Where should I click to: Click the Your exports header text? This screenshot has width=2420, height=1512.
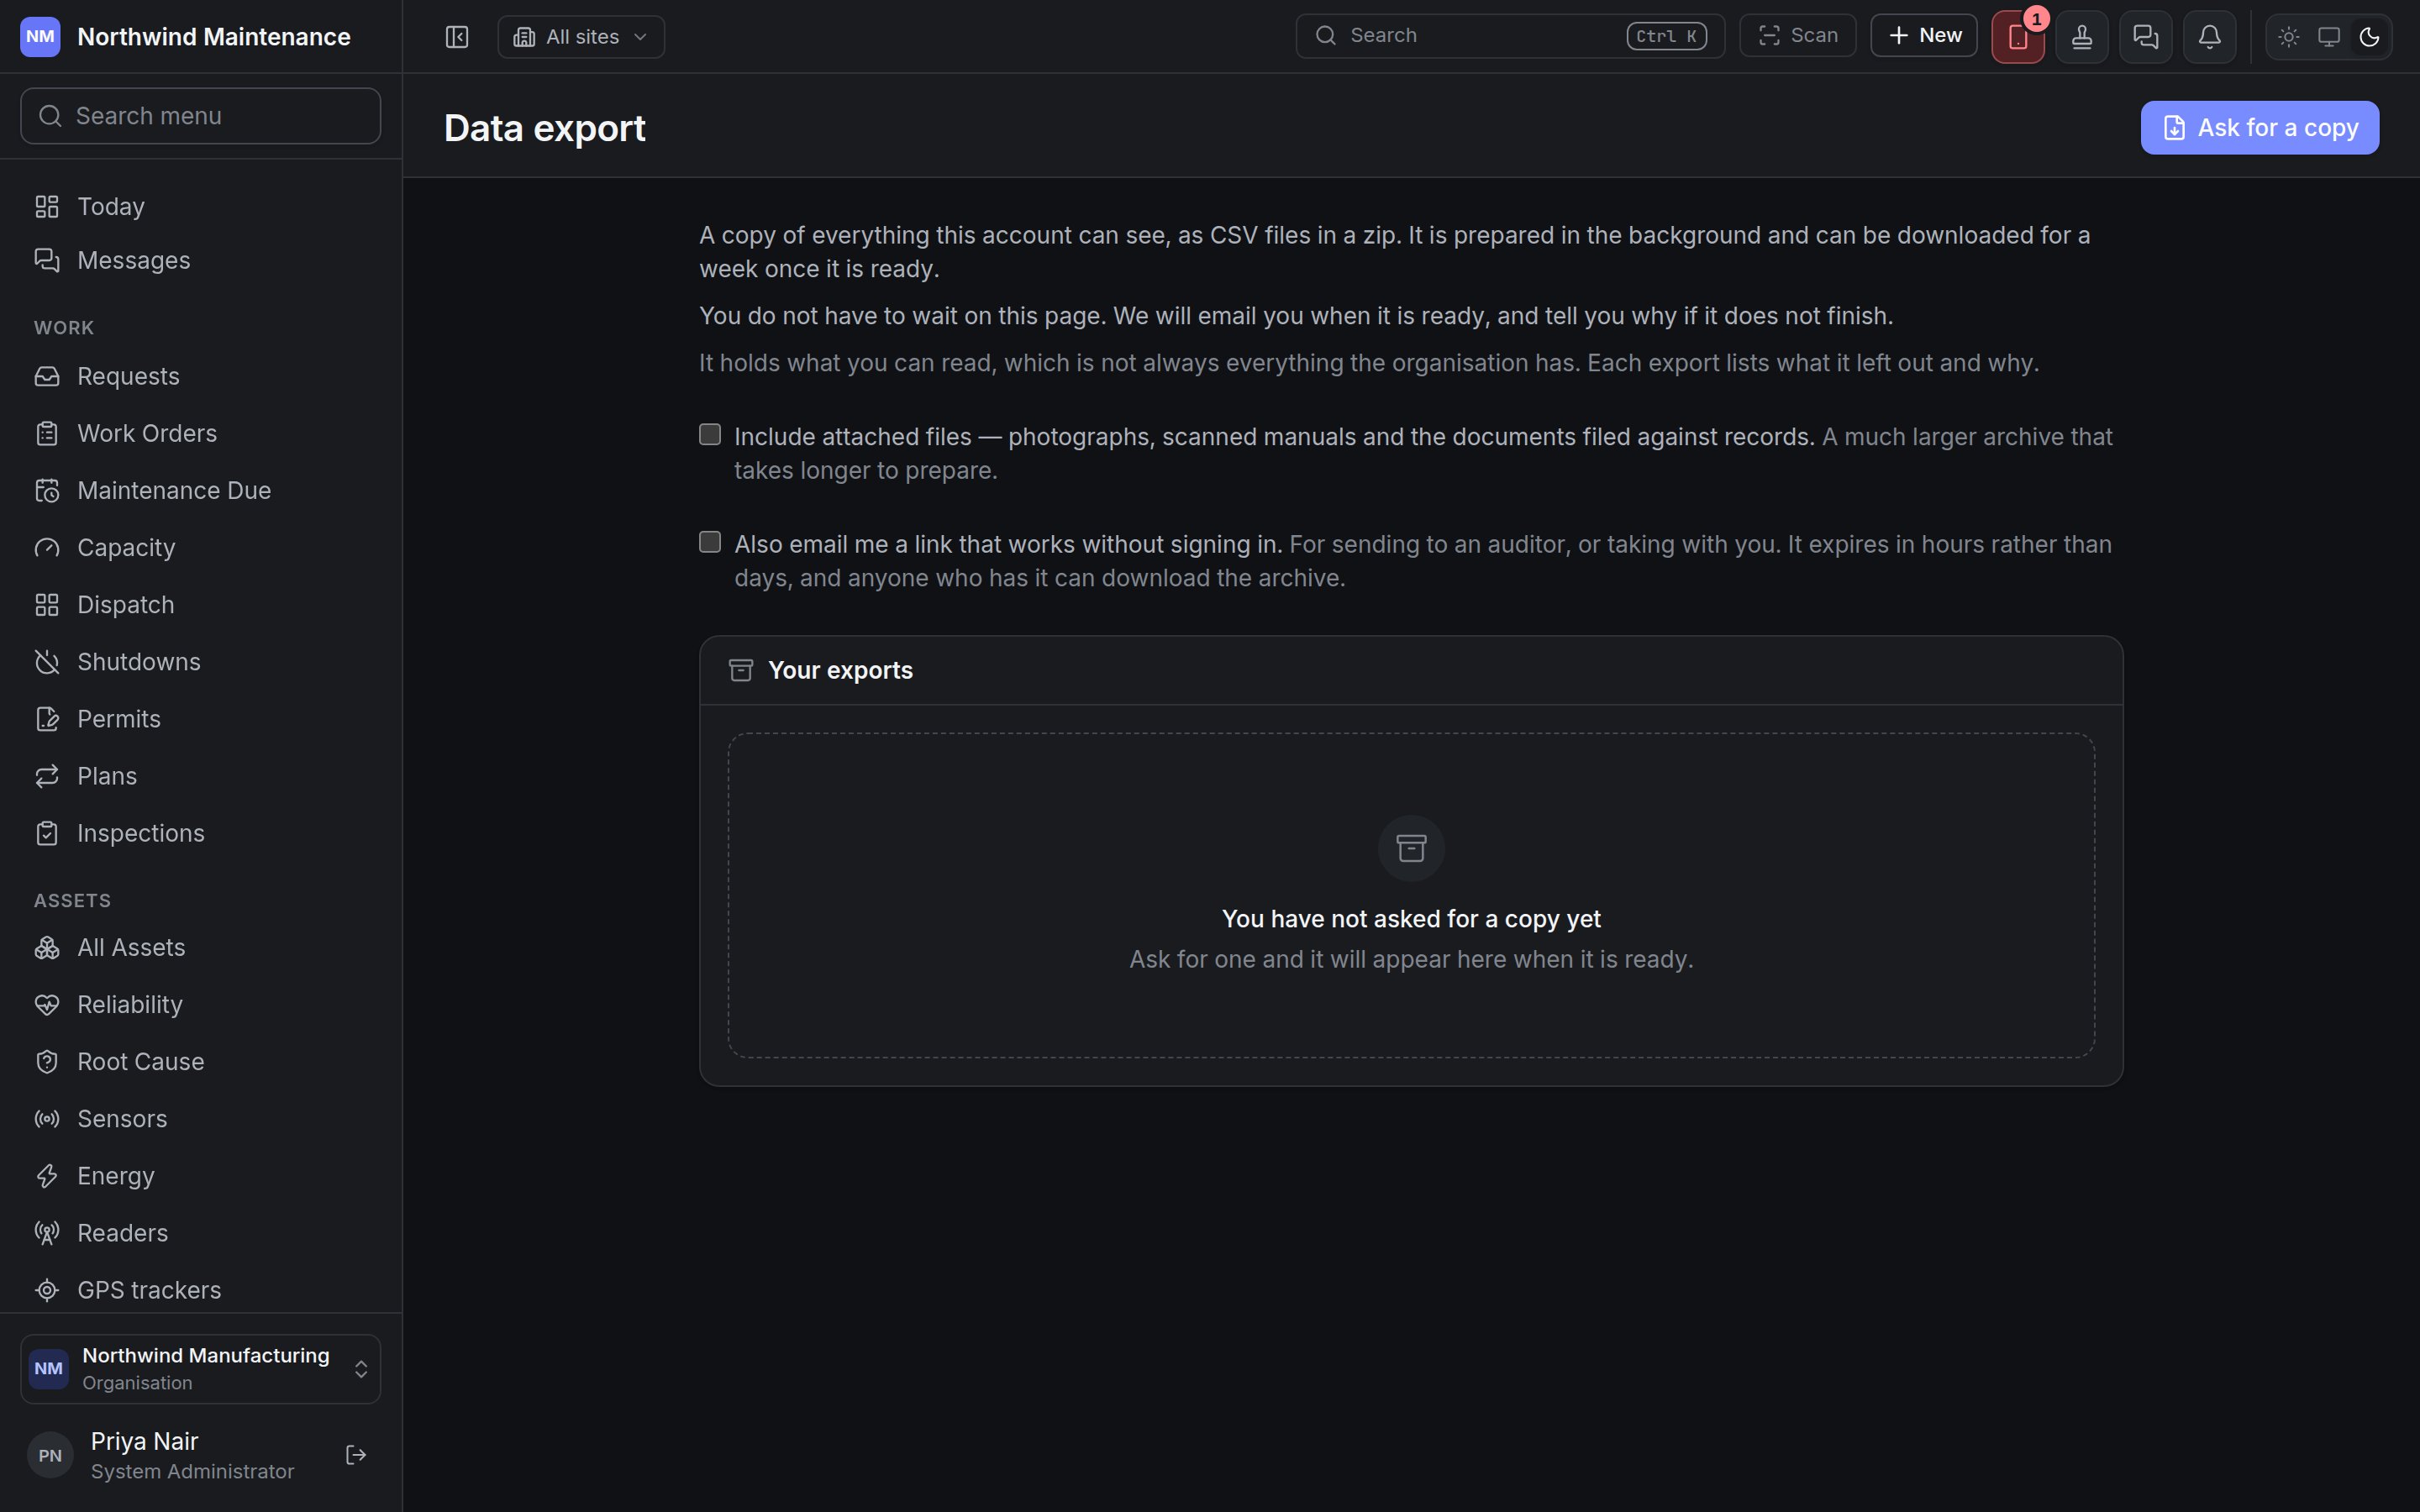coord(840,670)
